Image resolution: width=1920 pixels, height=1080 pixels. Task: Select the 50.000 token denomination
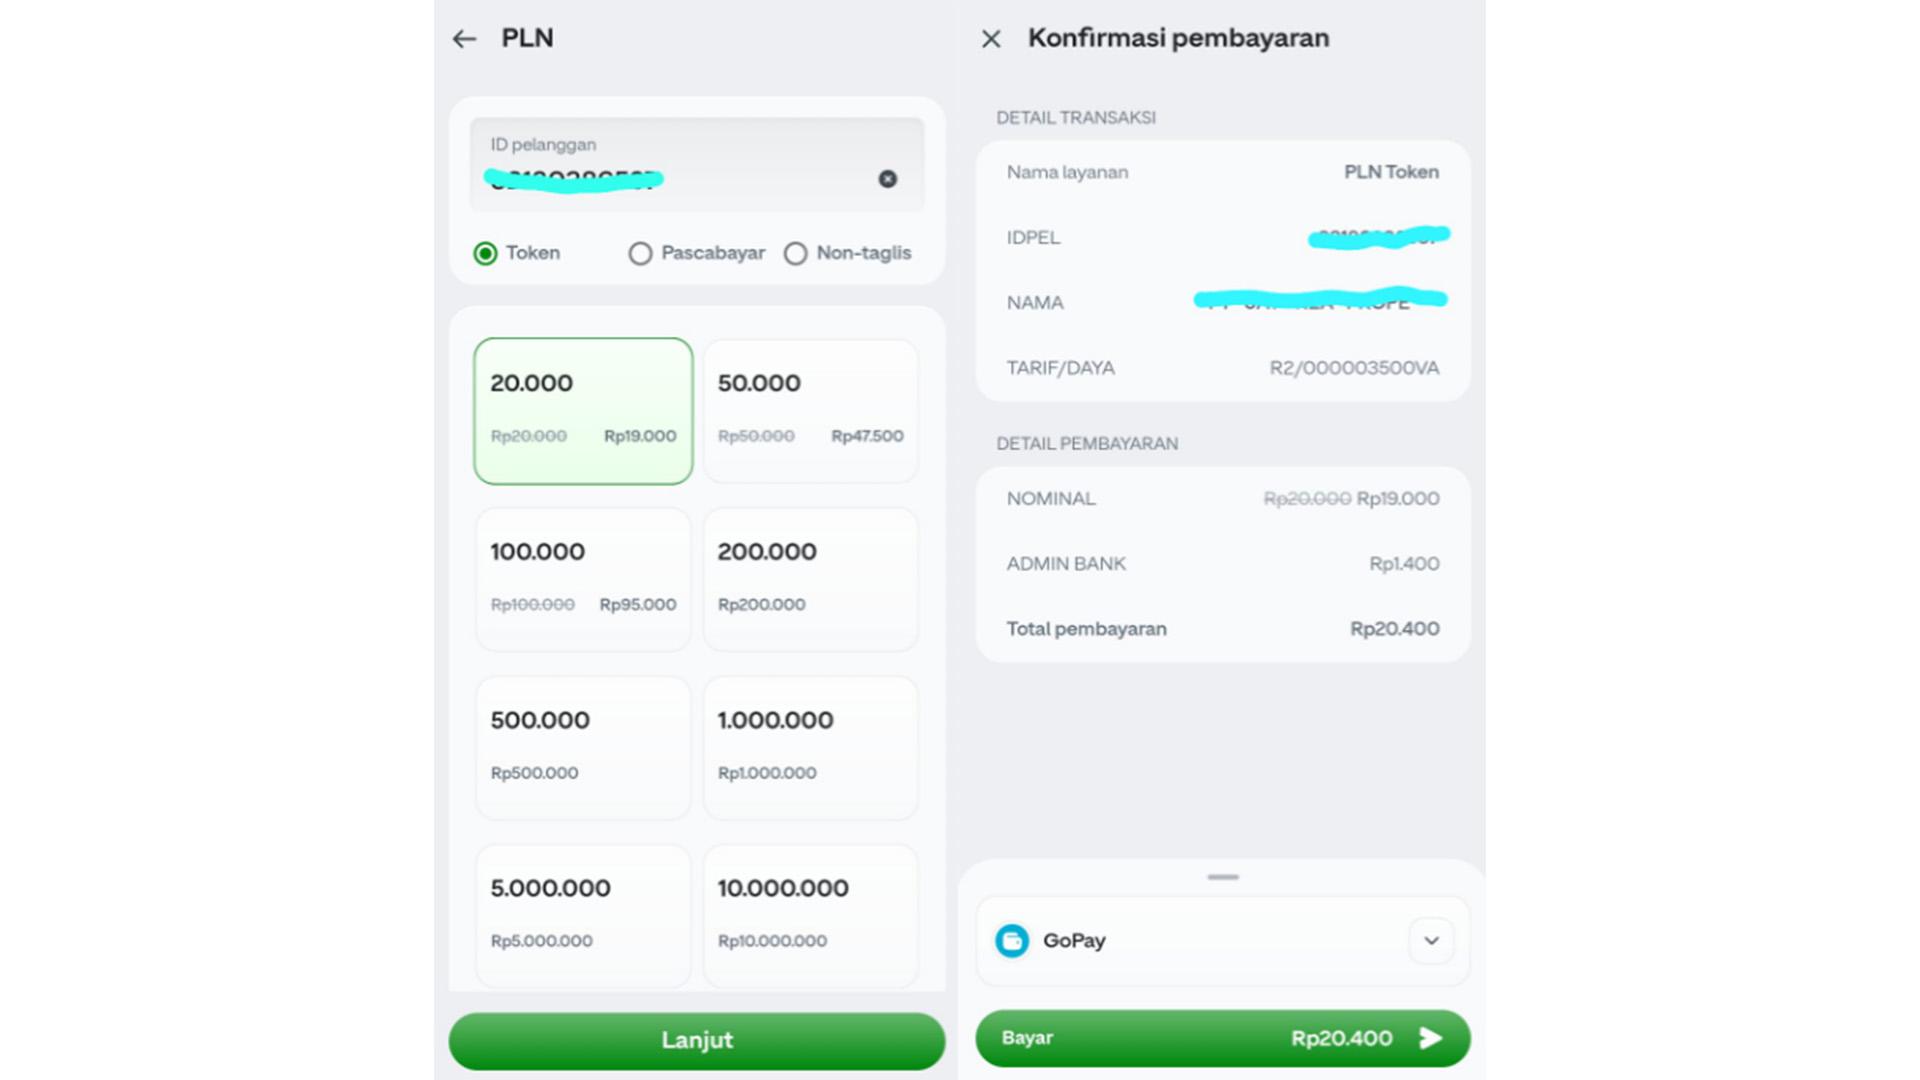pos(810,410)
